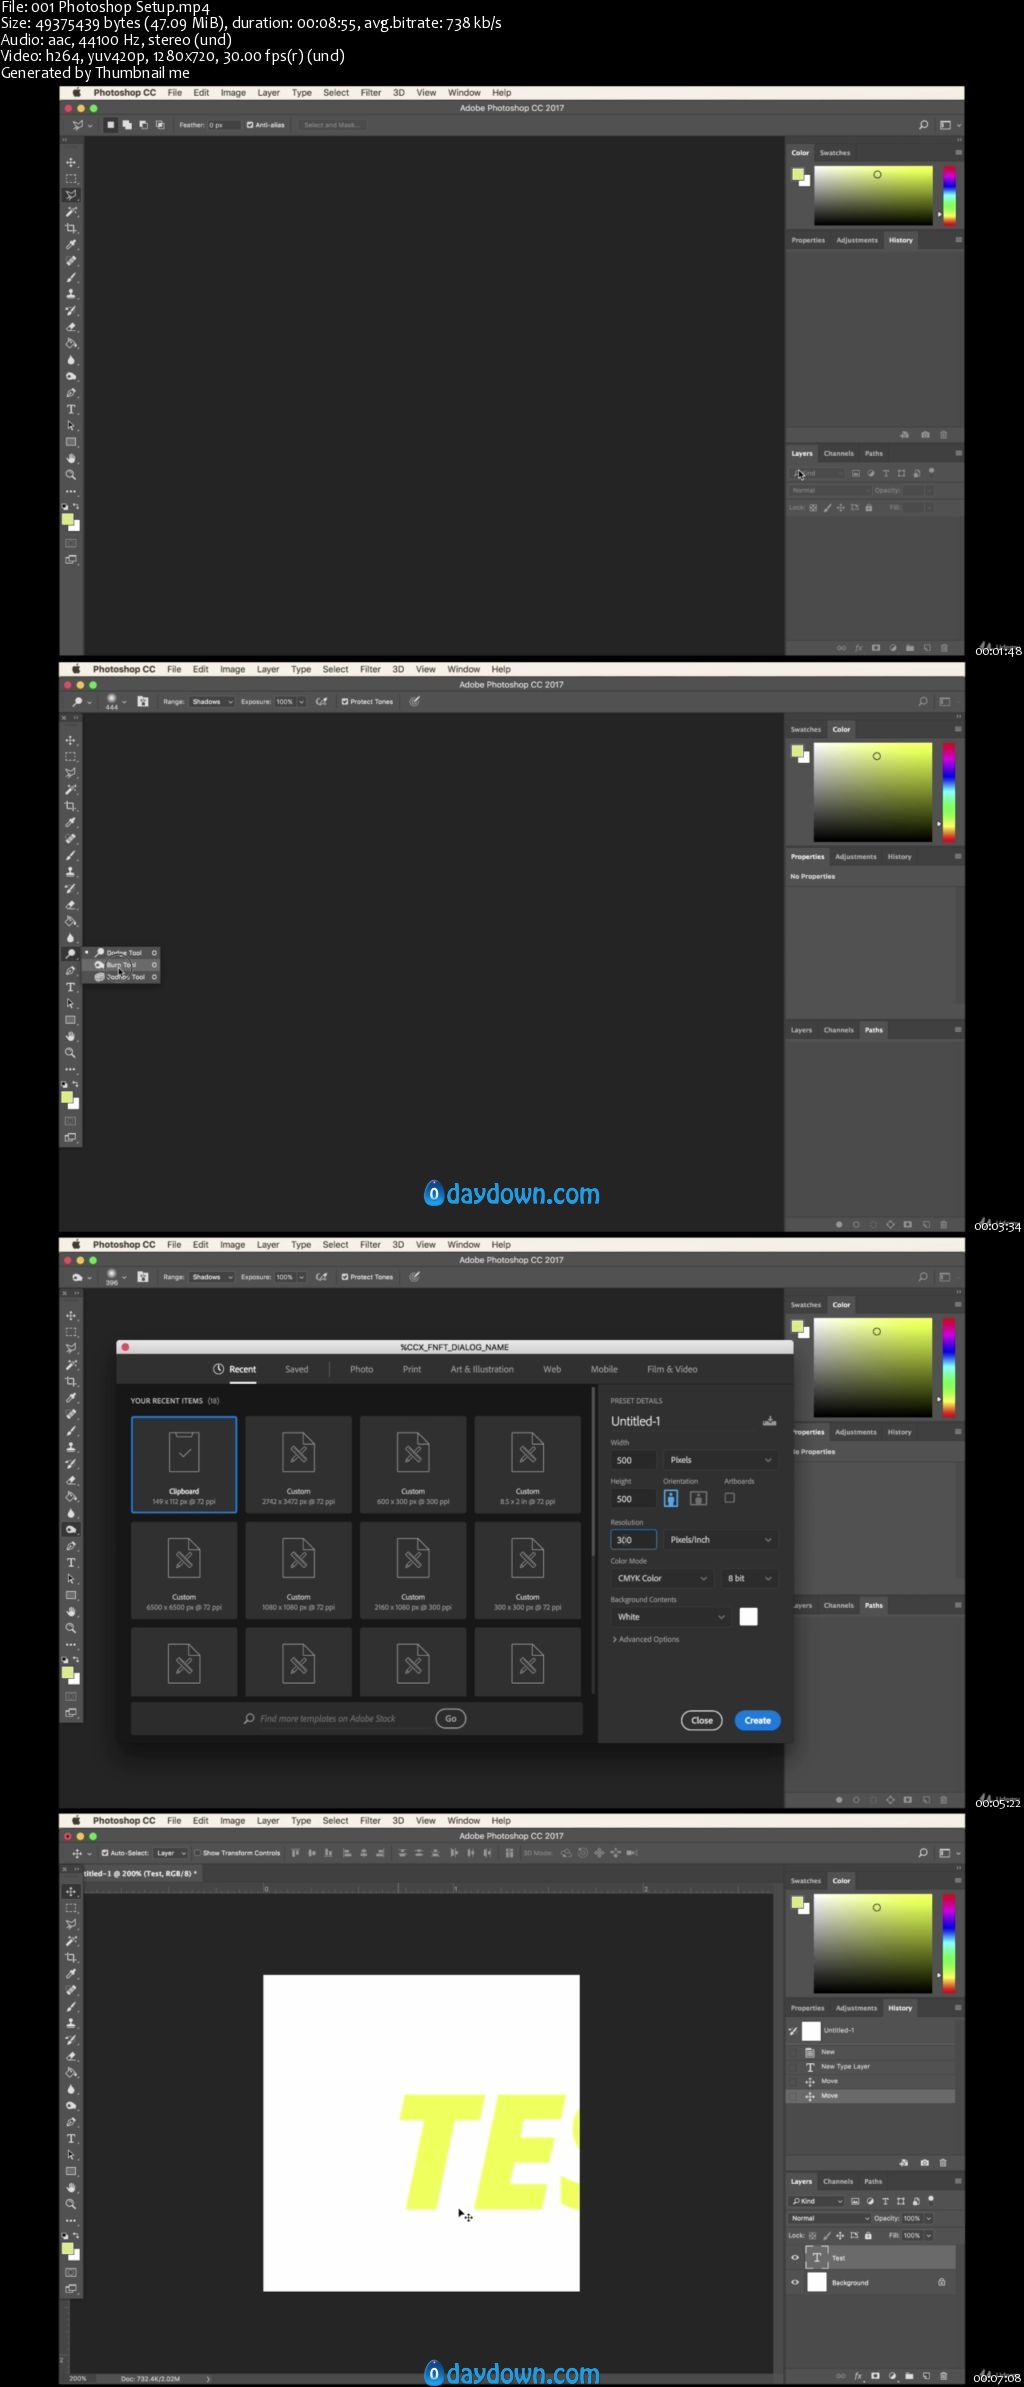Expand Advanced Options in the dialog
The height and width of the screenshot is (2387, 1024).
click(x=645, y=1639)
